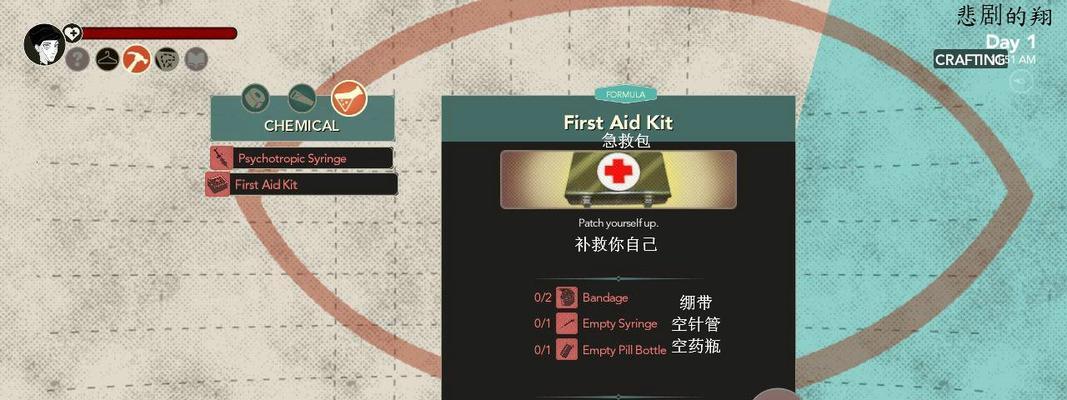Select the chemical flask crafting category
The width and height of the screenshot is (1067, 400).
tap(349, 98)
